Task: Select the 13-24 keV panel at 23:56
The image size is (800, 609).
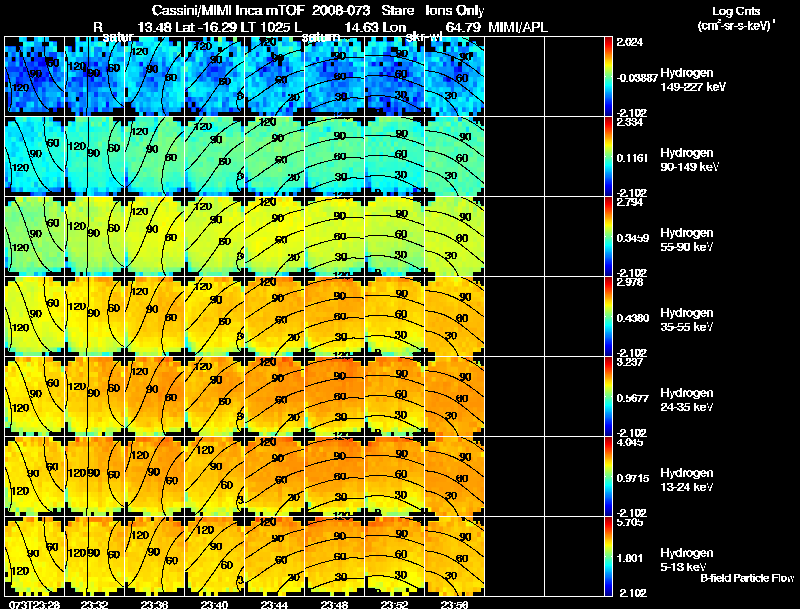Action: [455, 476]
